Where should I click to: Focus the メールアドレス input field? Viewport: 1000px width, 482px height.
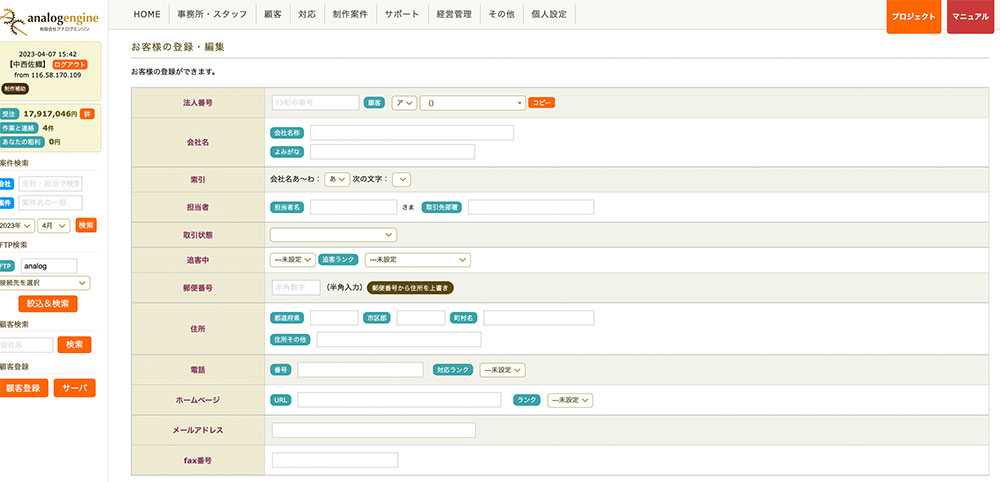(374, 430)
